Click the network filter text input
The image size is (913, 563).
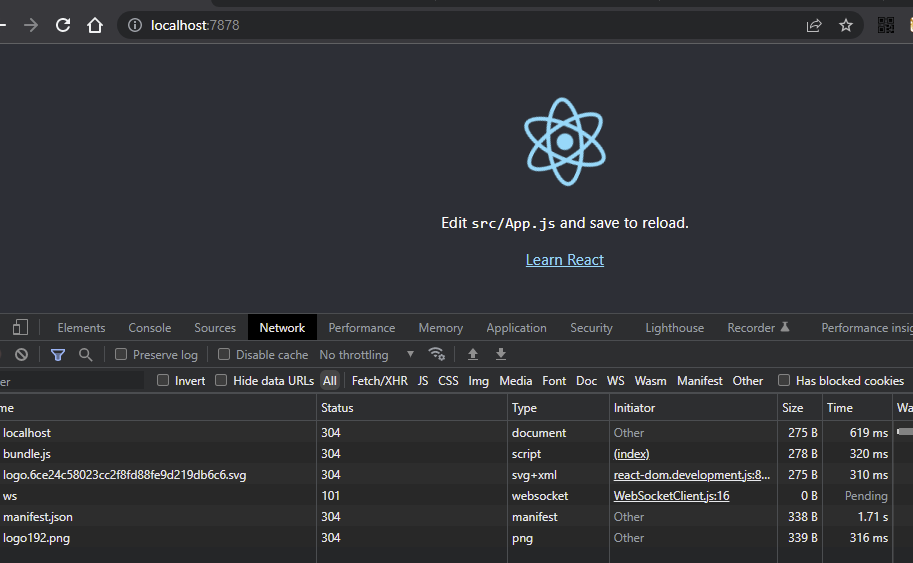click(x=72, y=381)
